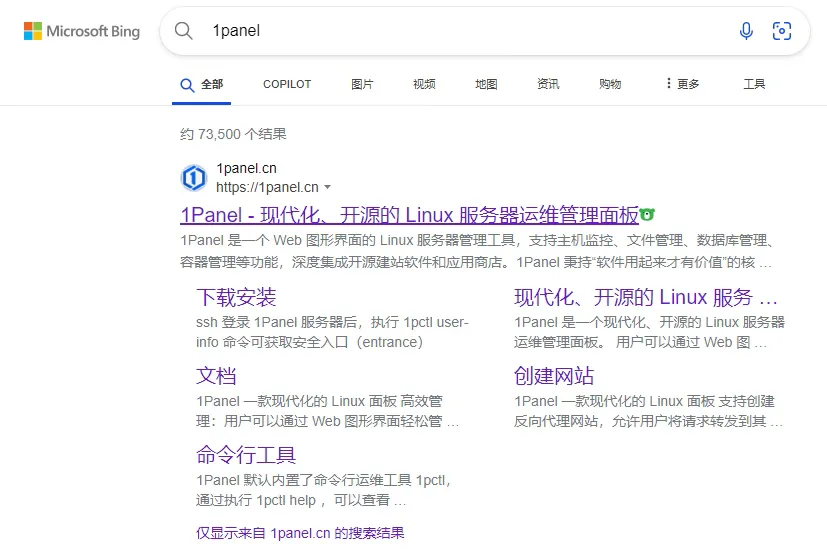Expand the dropdown arrow next to https://1panel.cn
Image resolution: width=827 pixels, height=553 pixels.
[327, 188]
